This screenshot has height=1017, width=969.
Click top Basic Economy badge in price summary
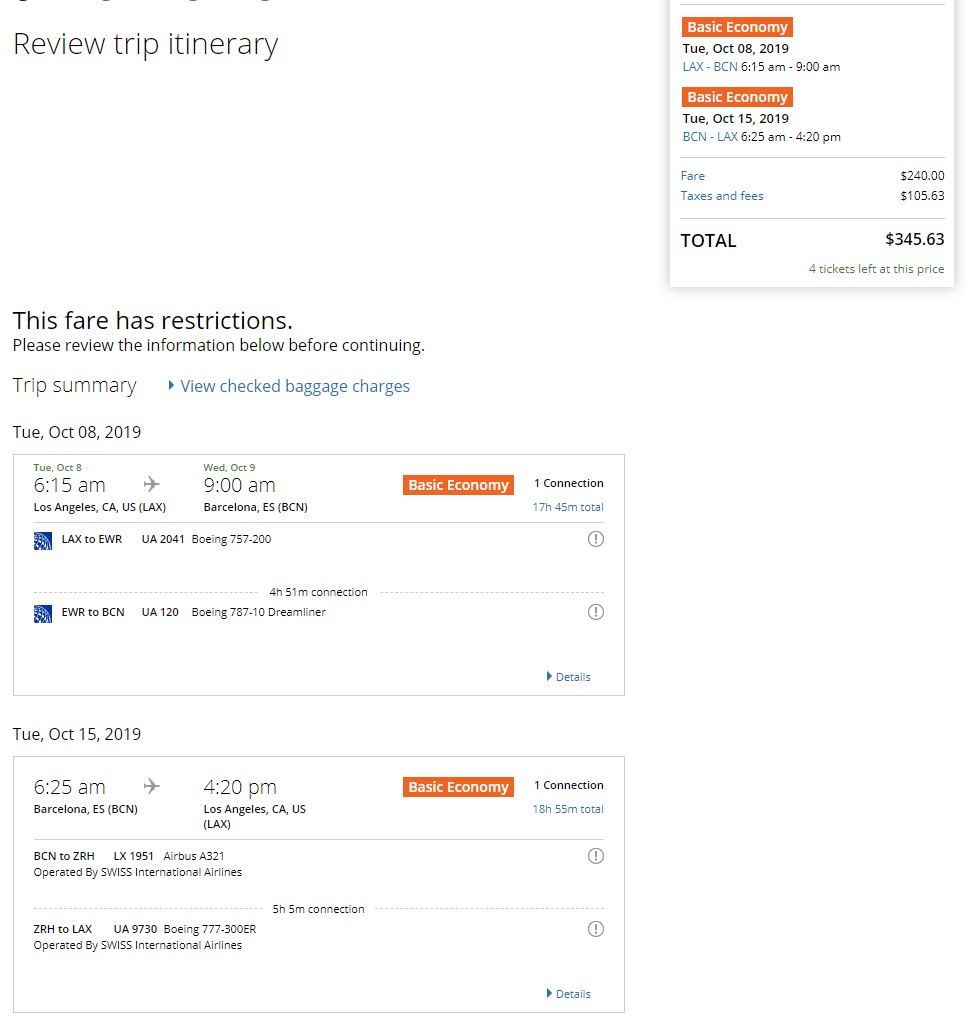[x=737, y=27]
